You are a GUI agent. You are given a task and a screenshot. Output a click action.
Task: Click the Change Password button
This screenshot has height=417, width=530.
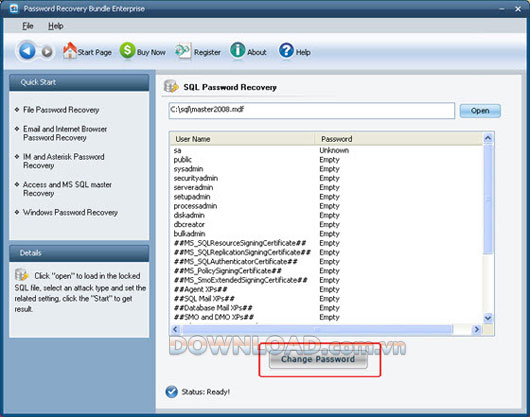coord(318,359)
